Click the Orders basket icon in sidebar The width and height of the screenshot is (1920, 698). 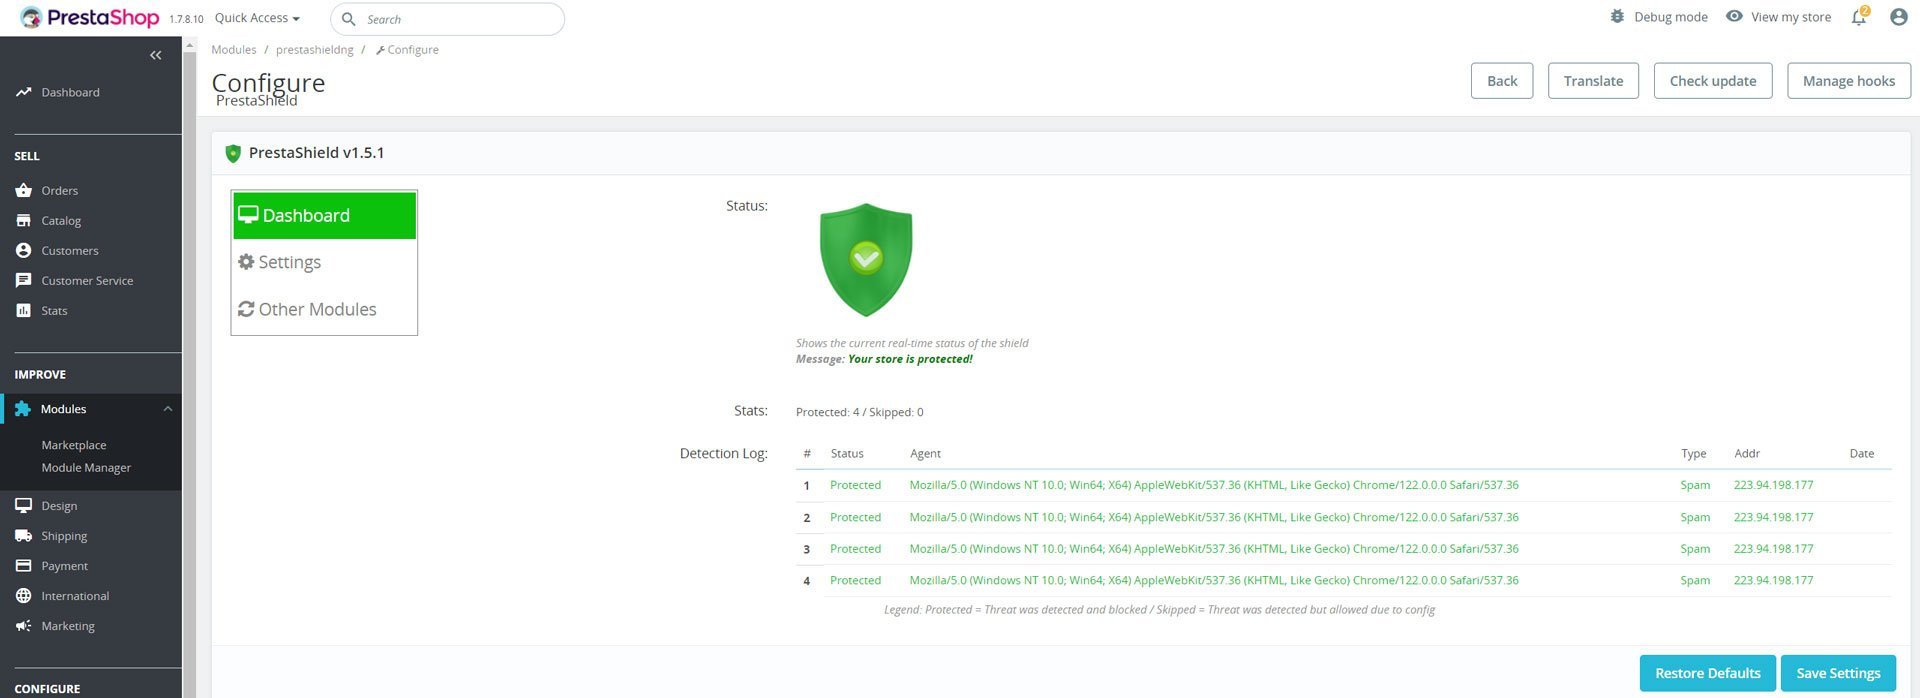pos(24,190)
